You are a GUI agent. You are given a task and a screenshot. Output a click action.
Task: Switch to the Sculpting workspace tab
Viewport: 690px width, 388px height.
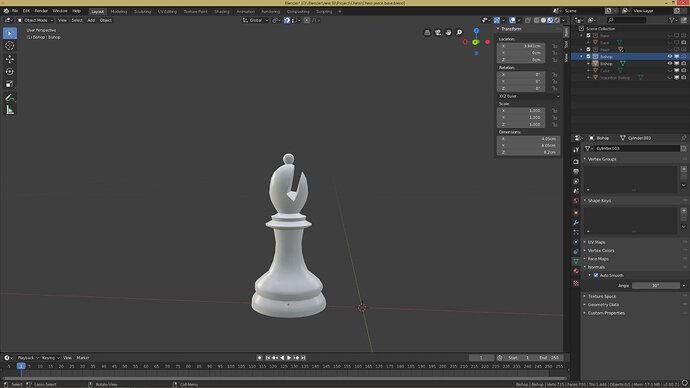tap(143, 12)
